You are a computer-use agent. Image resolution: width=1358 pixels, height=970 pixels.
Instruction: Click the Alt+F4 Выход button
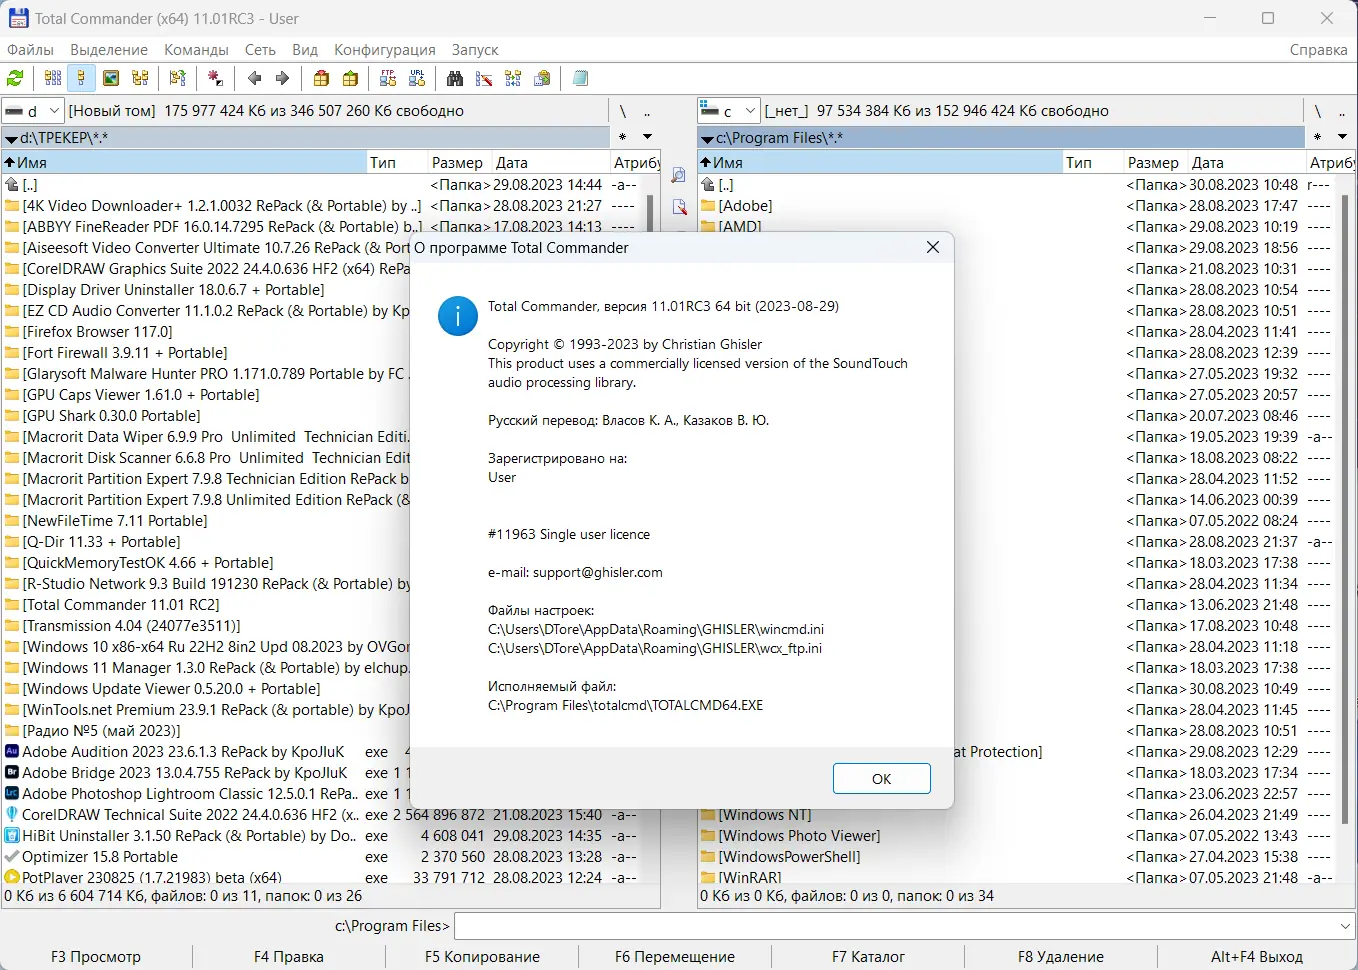tap(1256, 957)
